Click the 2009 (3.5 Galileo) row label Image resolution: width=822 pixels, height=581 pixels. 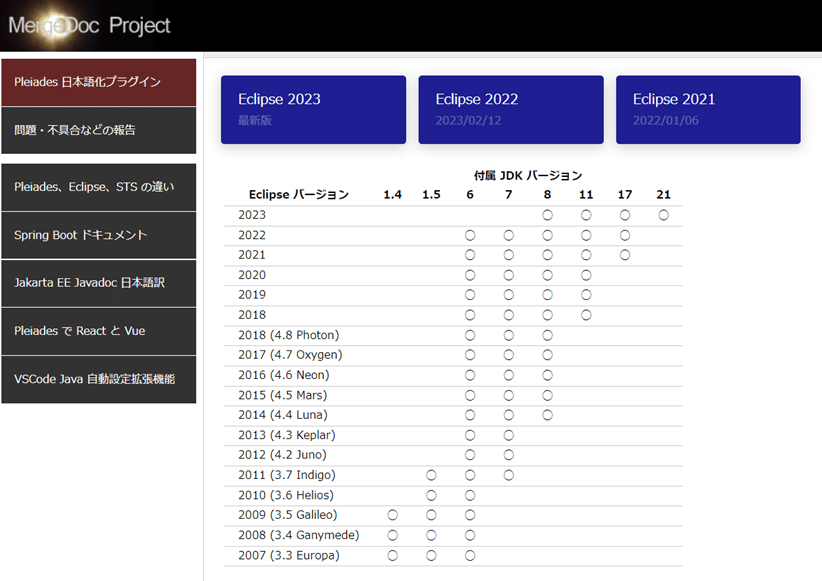coord(288,515)
